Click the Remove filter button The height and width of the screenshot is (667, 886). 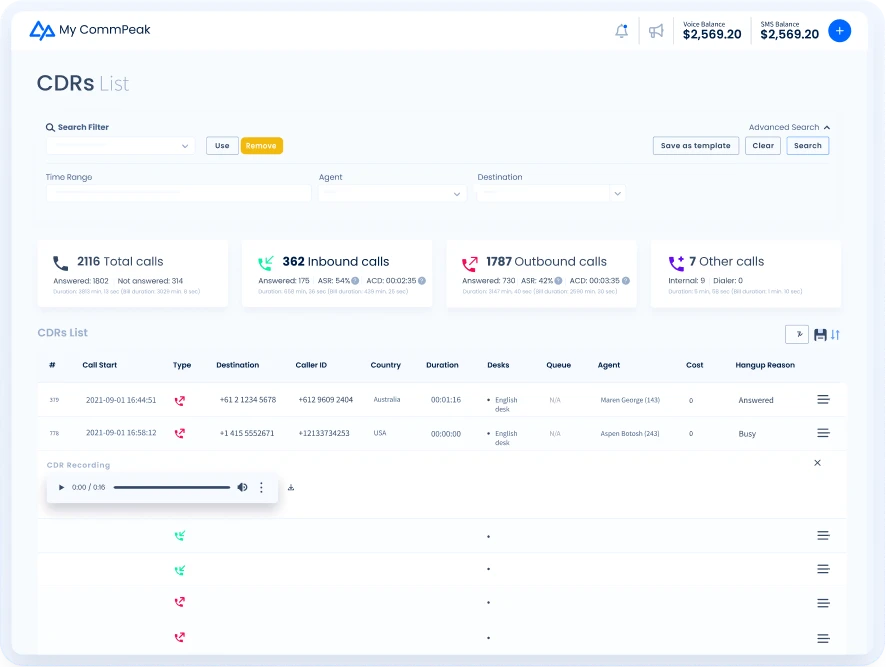click(260, 145)
